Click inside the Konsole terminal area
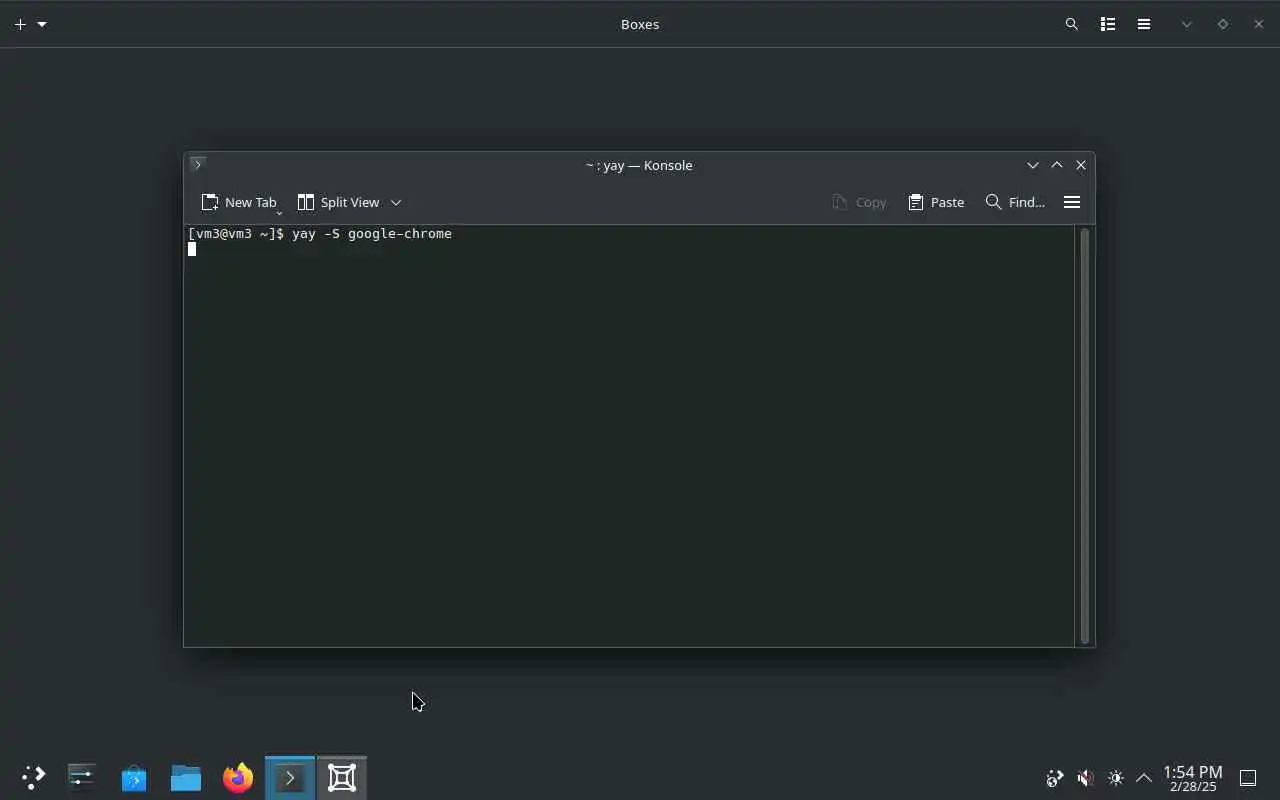This screenshot has height=800, width=1280. click(630, 435)
